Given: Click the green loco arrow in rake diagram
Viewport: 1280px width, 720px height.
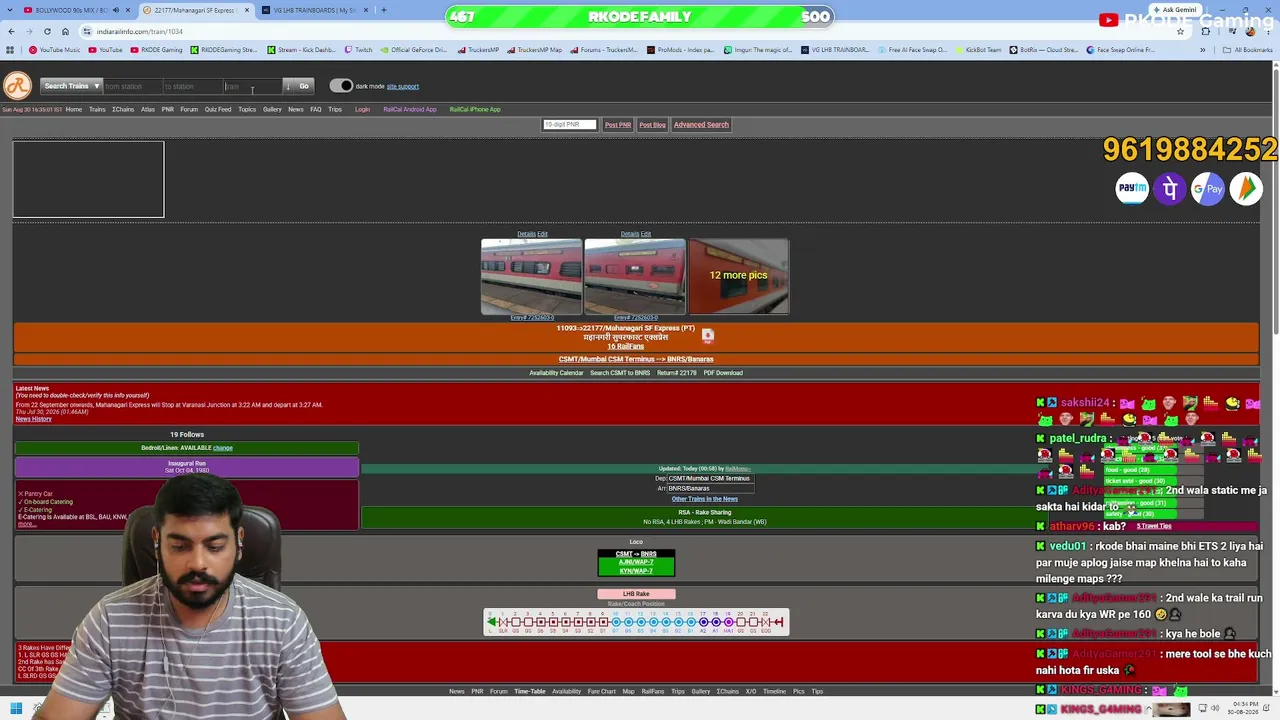Looking at the screenshot, I should [492, 622].
